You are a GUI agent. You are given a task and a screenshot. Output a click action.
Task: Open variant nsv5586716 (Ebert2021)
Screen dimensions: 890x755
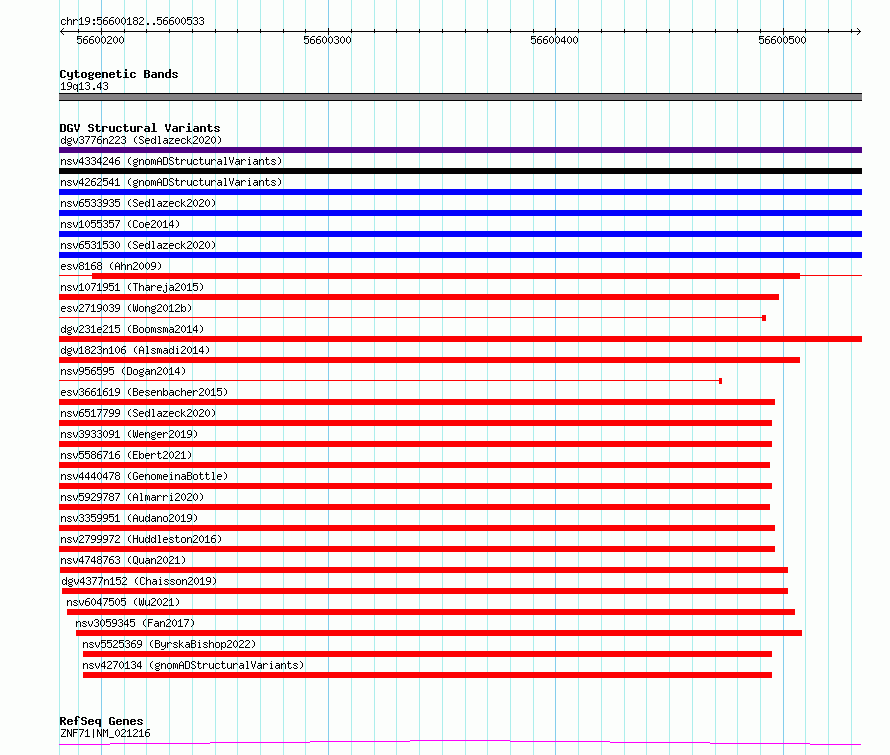pyautogui.click(x=126, y=455)
